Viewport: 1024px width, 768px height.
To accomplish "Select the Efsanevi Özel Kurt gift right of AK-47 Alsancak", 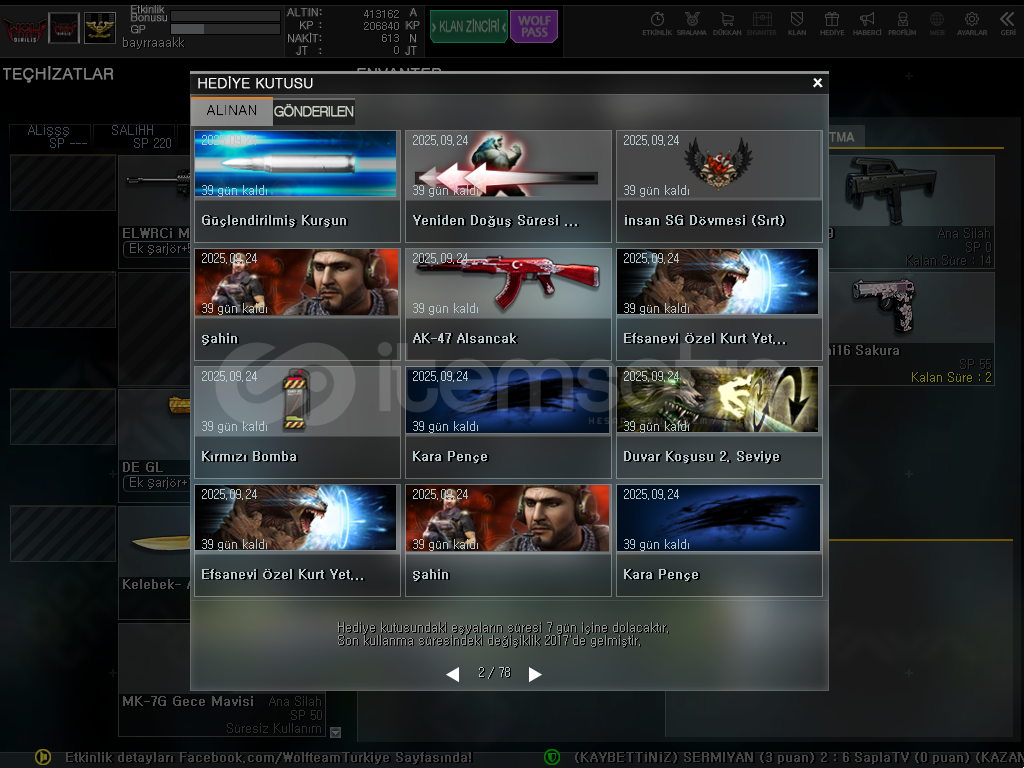I will (719, 304).
